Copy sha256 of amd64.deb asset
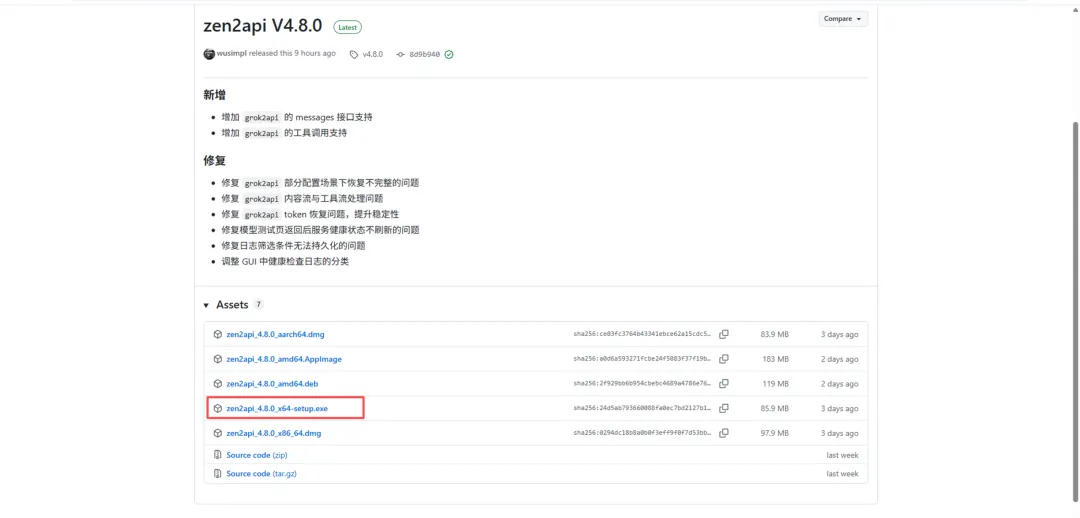Viewport: 1080px width, 518px height. pyautogui.click(x=724, y=384)
